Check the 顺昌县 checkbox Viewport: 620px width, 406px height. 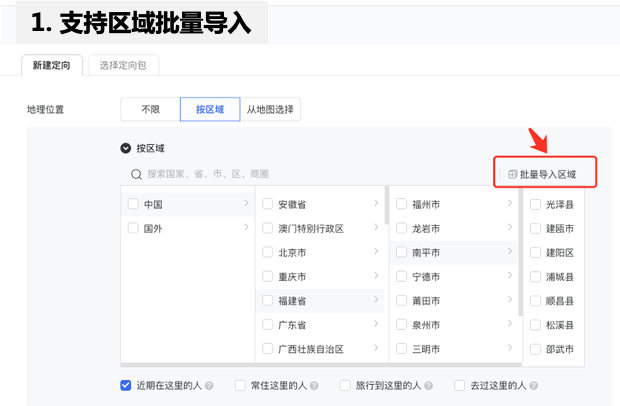(x=535, y=300)
